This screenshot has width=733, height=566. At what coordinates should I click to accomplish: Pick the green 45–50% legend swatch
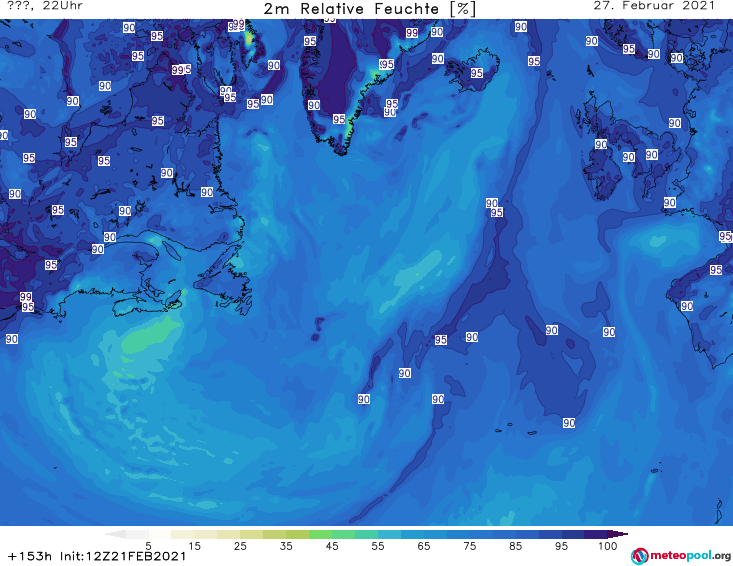point(343,534)
